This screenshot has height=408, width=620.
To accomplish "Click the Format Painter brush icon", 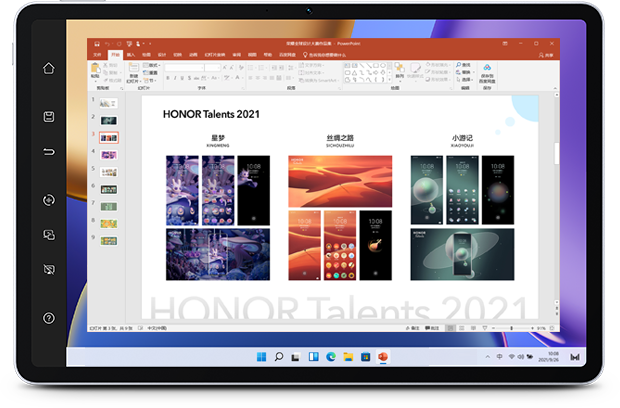I will pyautogui.click(x=106, y=80).
